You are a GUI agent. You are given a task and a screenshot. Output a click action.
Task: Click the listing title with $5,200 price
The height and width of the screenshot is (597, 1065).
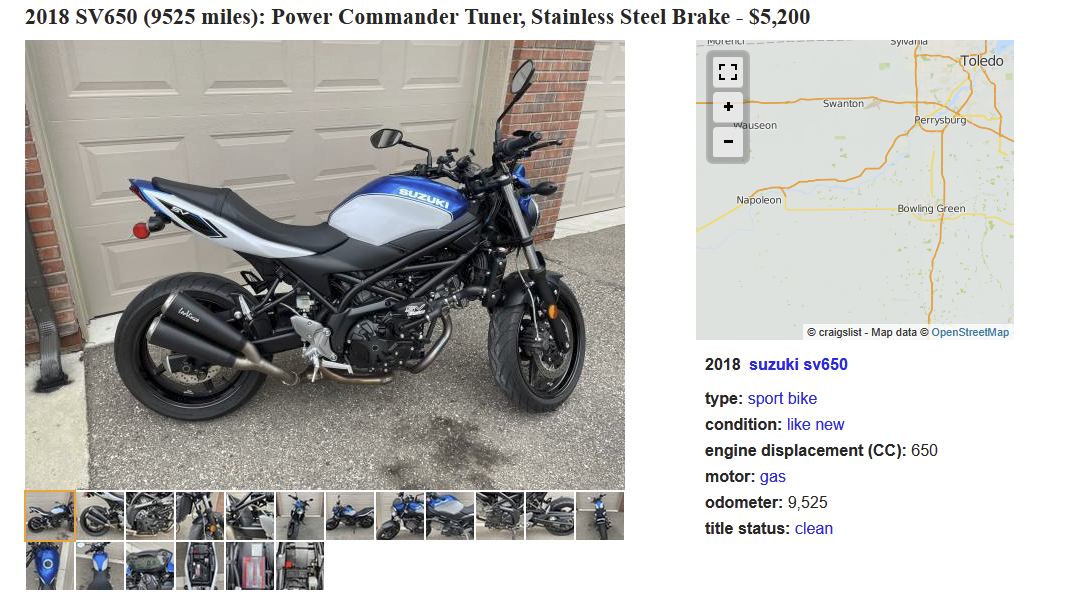point(418,17)
